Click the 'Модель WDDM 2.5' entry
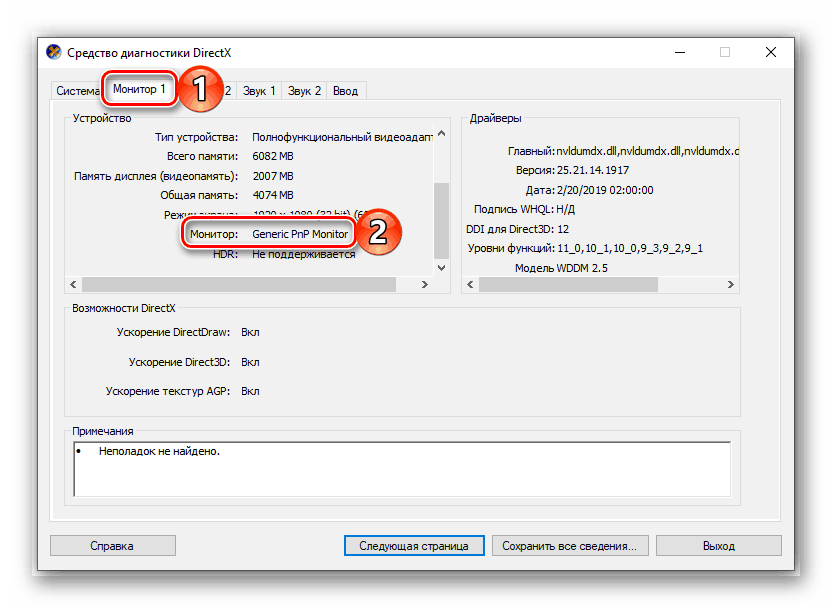This screenshot has width=832, height=608. click(561, 268)
